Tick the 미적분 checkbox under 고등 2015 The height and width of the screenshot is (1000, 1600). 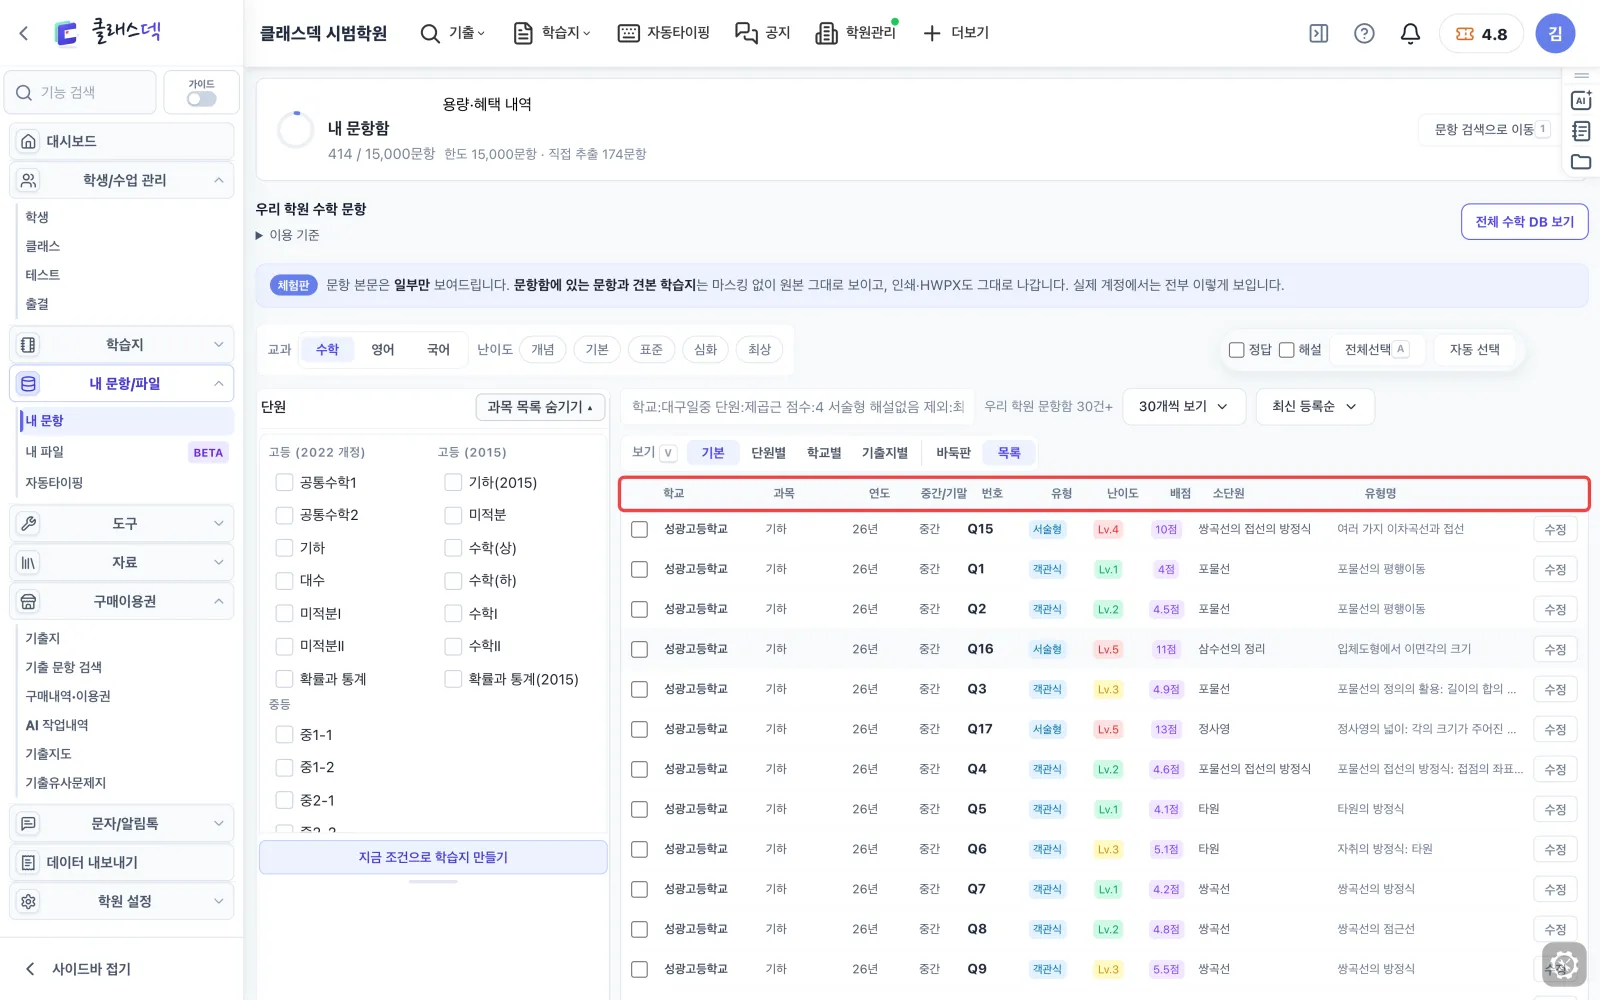453,515
